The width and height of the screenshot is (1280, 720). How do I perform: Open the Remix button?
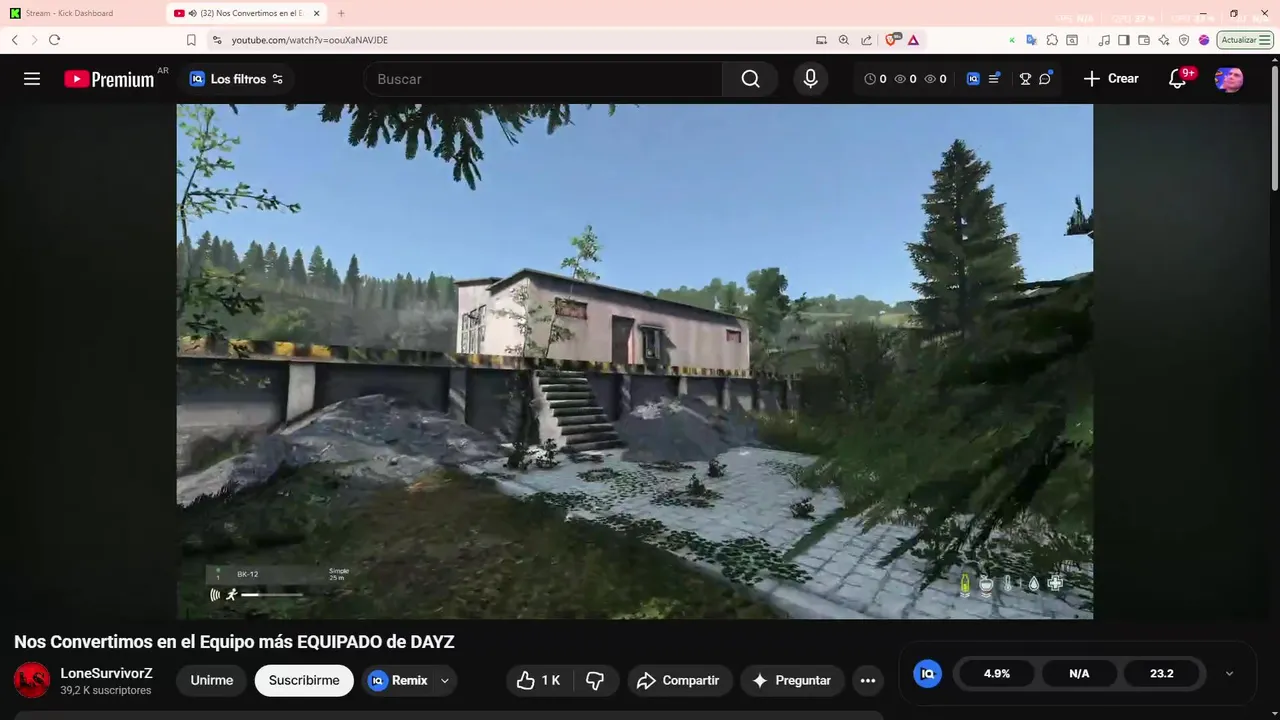pos(398,680)
